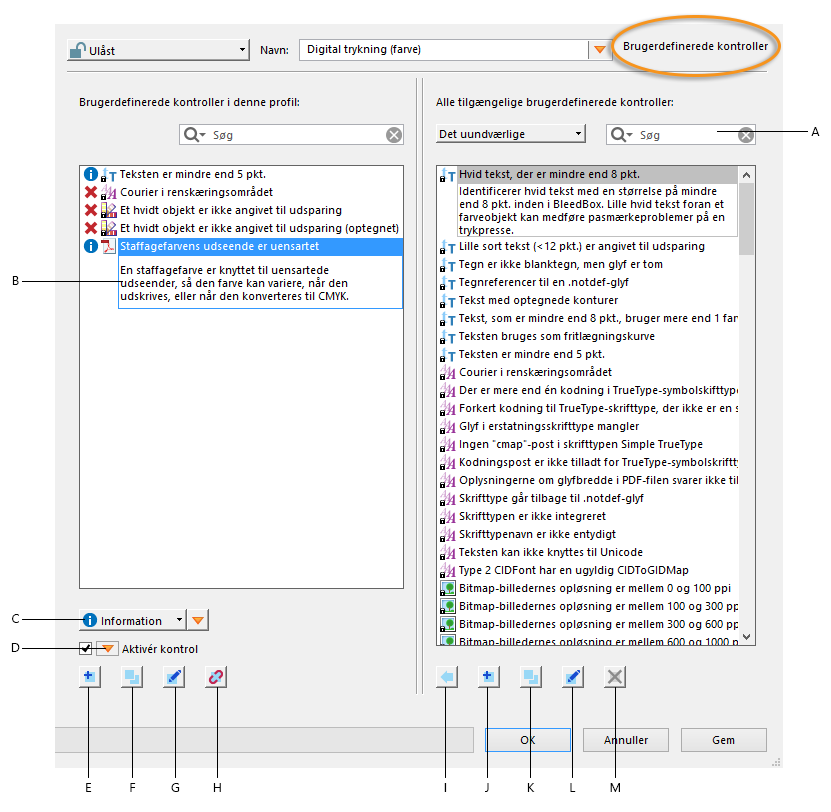
Task: Select Tegnreferencer til en .notdef-glyf
Action: (588, 282)
